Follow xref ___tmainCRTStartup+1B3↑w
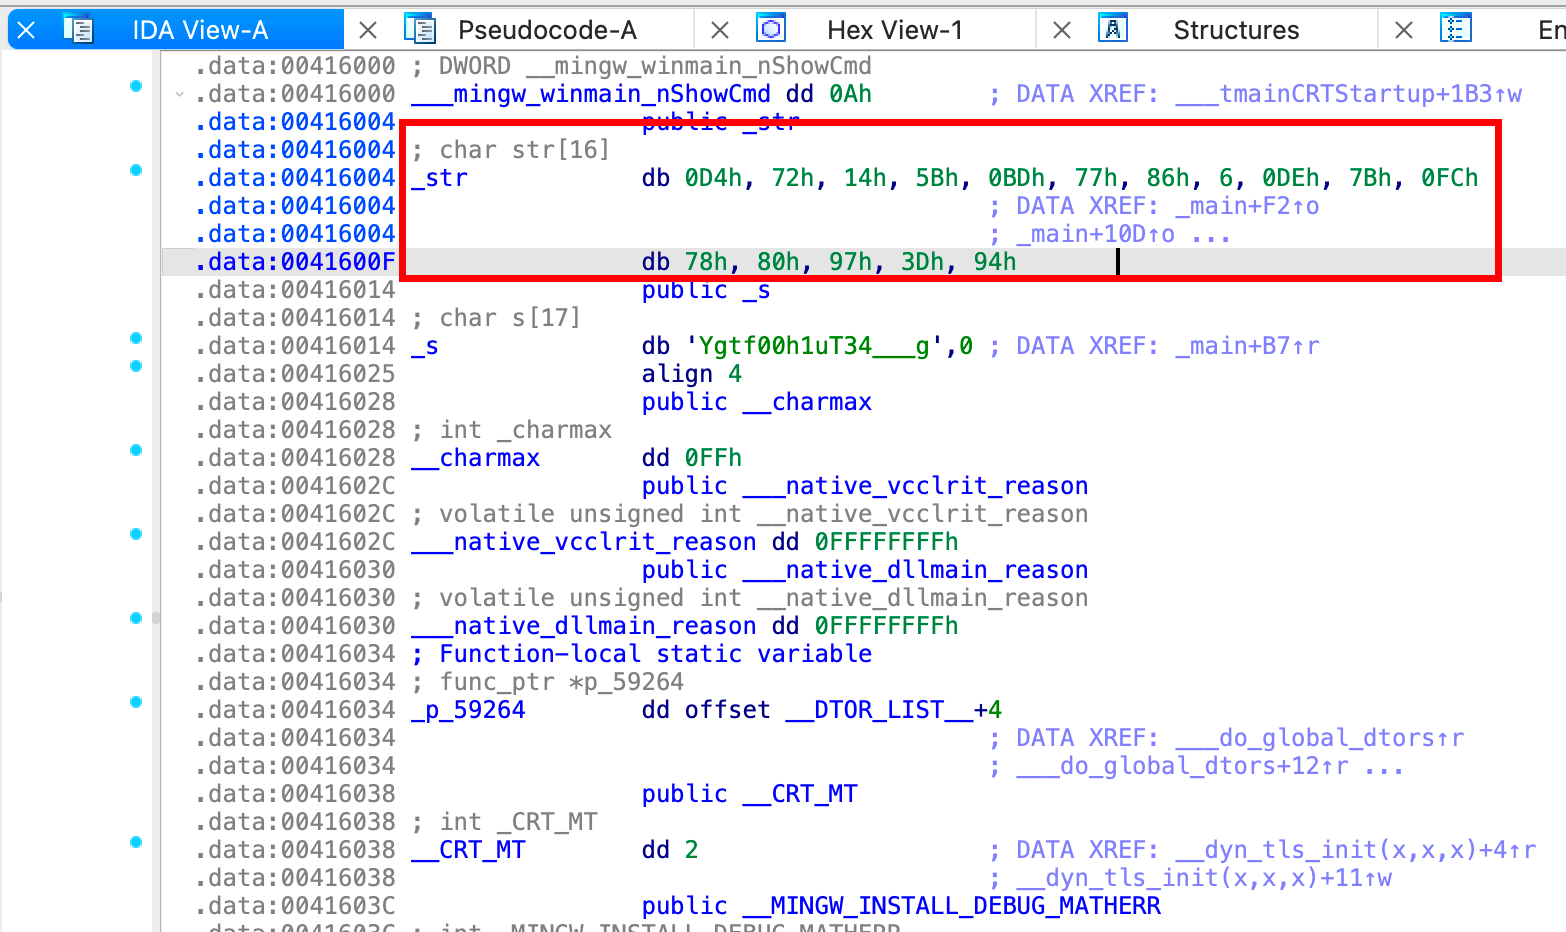1566x932 pixels. click(x=1348, y=94)
